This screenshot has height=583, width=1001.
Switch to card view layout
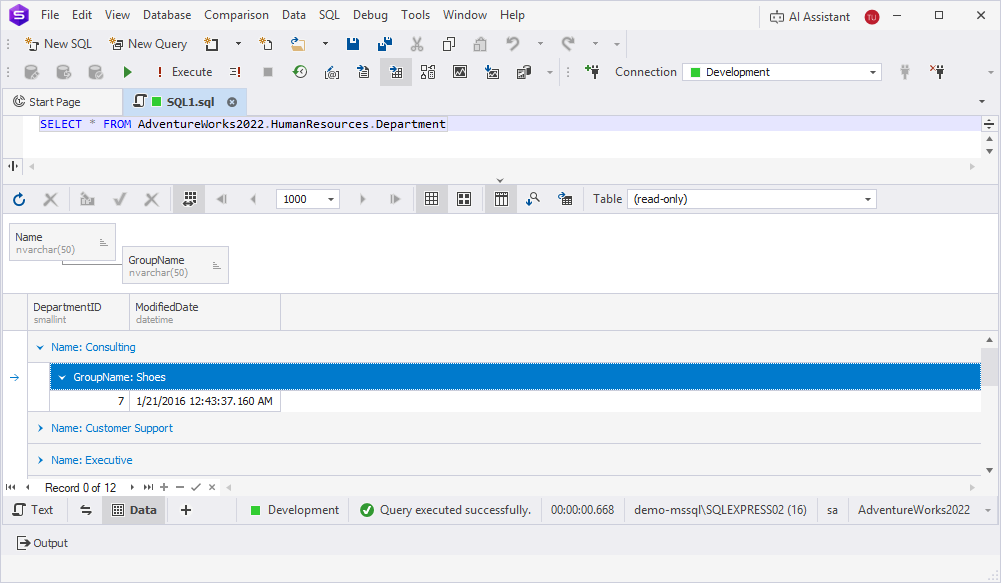point(464,199)
